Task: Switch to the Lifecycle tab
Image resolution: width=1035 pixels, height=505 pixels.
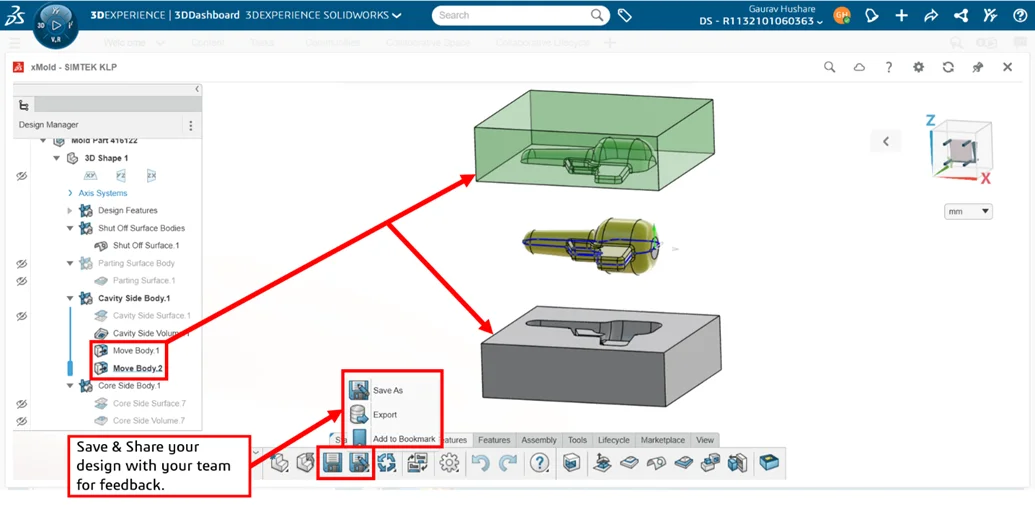Action: (x=614, y=440)
